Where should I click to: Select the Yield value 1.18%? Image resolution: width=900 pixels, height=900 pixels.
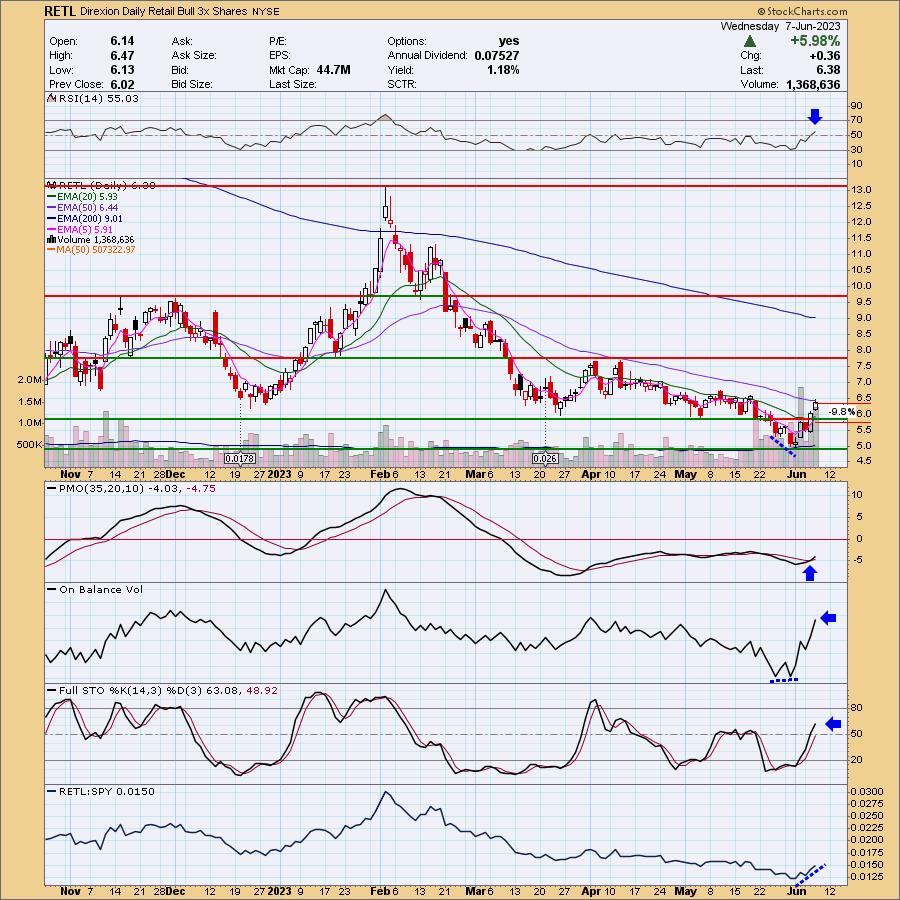point(503,70)
